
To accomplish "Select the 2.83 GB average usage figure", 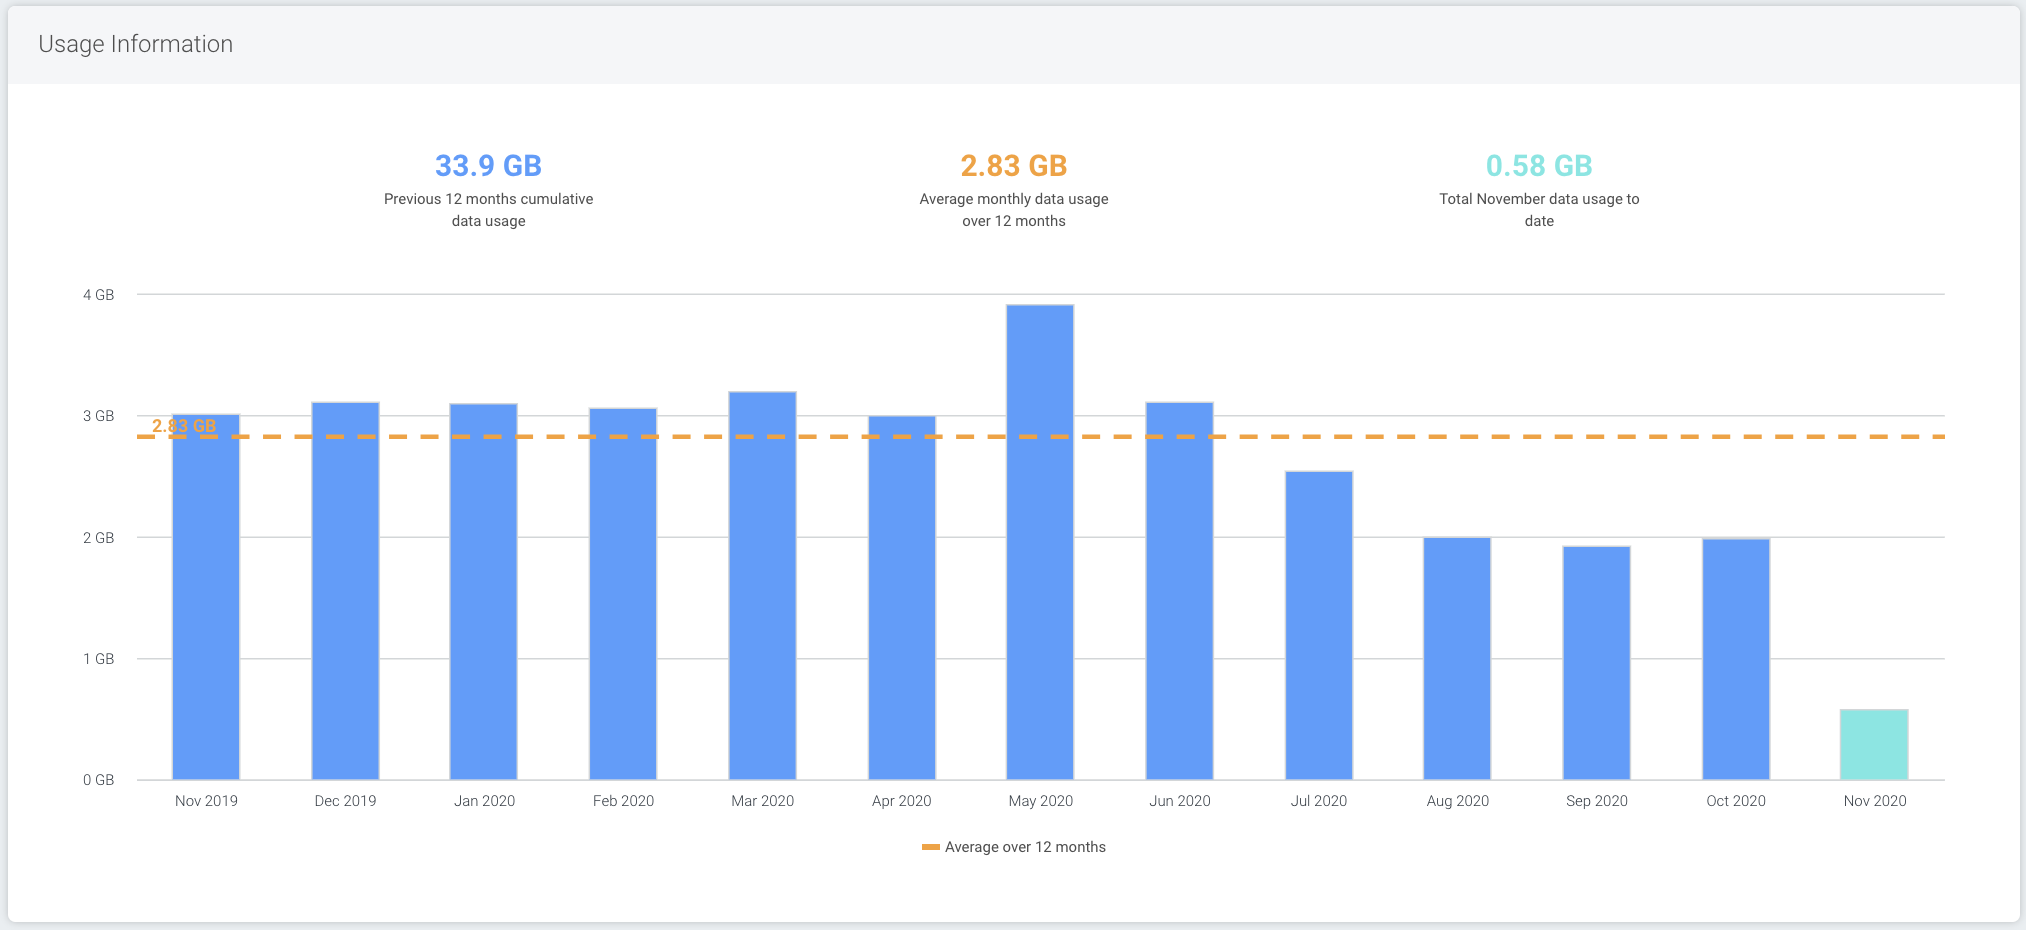I will point(1013,166).
